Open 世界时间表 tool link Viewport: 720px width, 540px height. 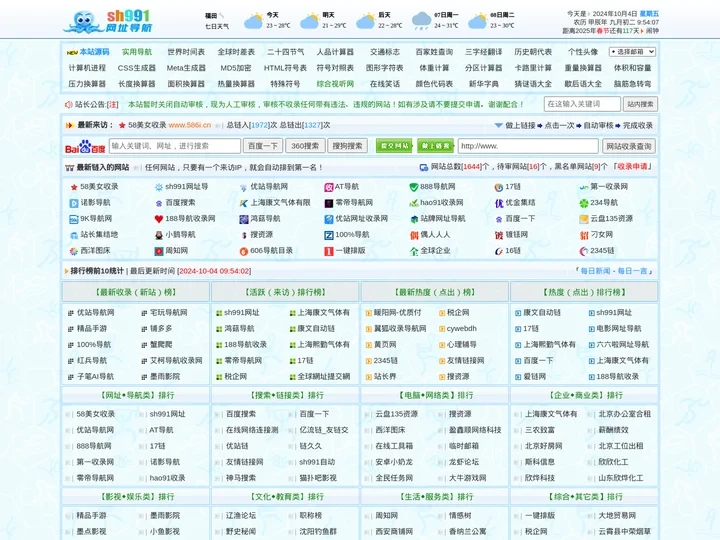tap(186, 52)
